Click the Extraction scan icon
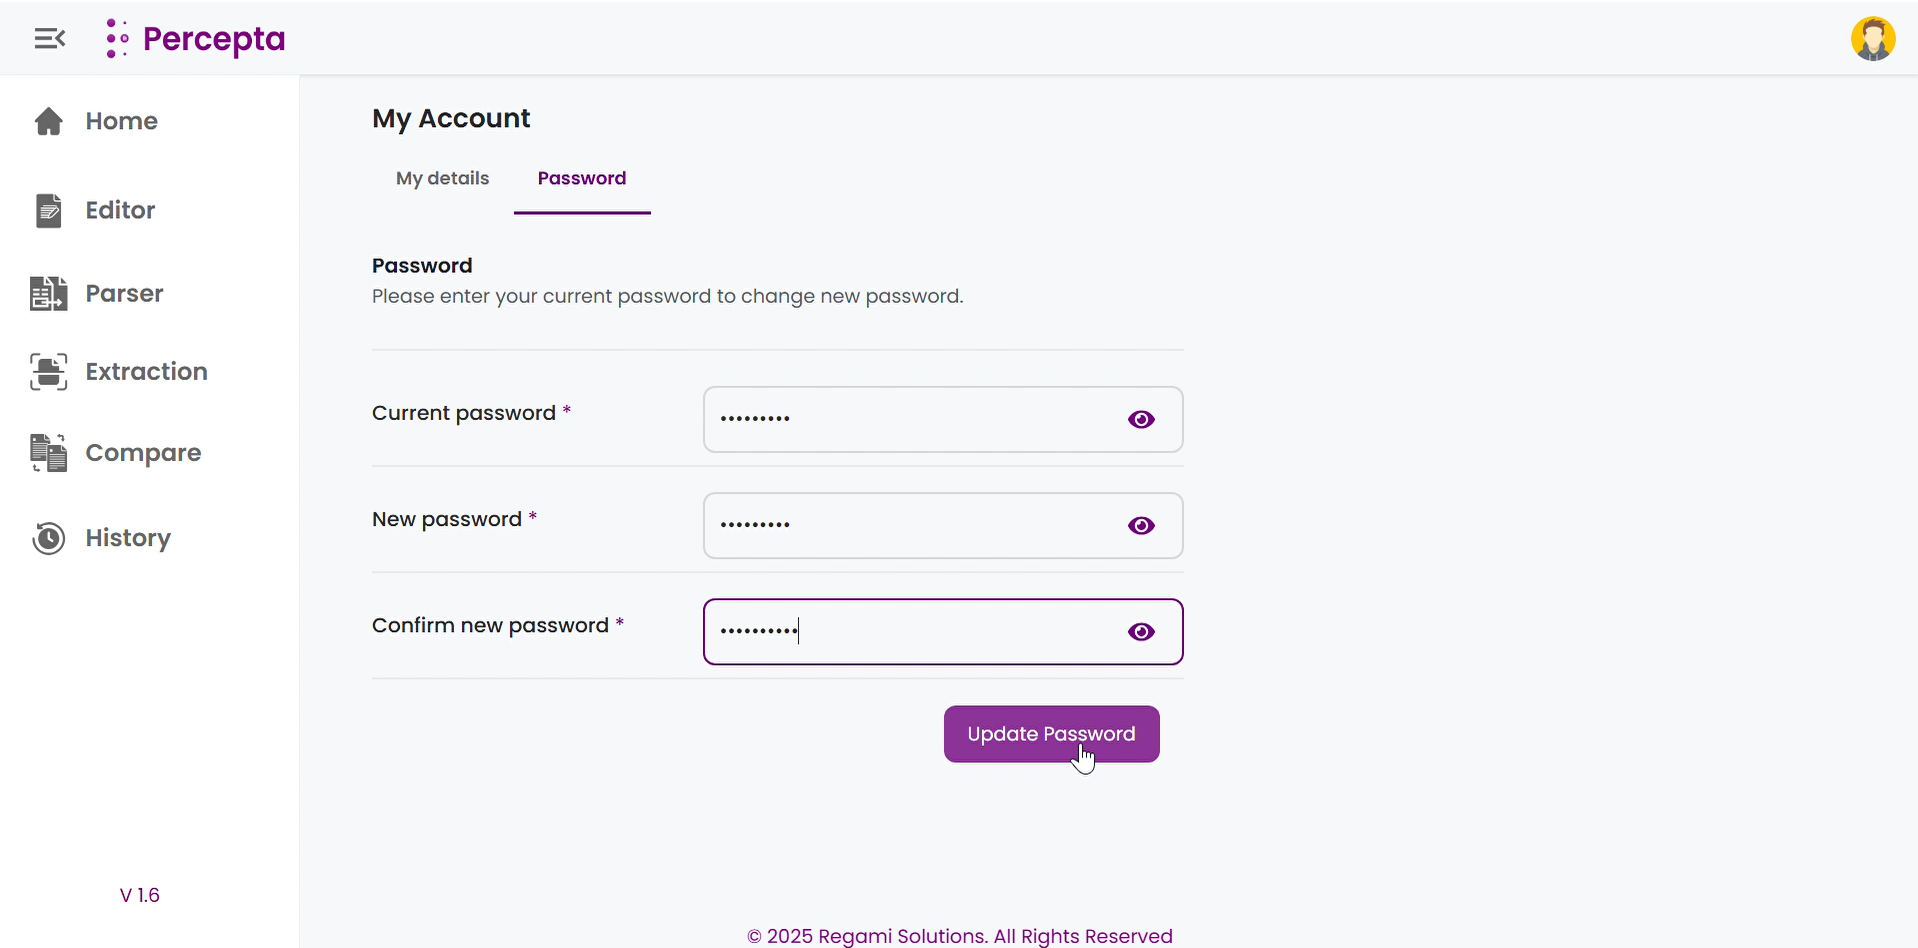This screenshot has height=948, width=1918. (48, 372)
